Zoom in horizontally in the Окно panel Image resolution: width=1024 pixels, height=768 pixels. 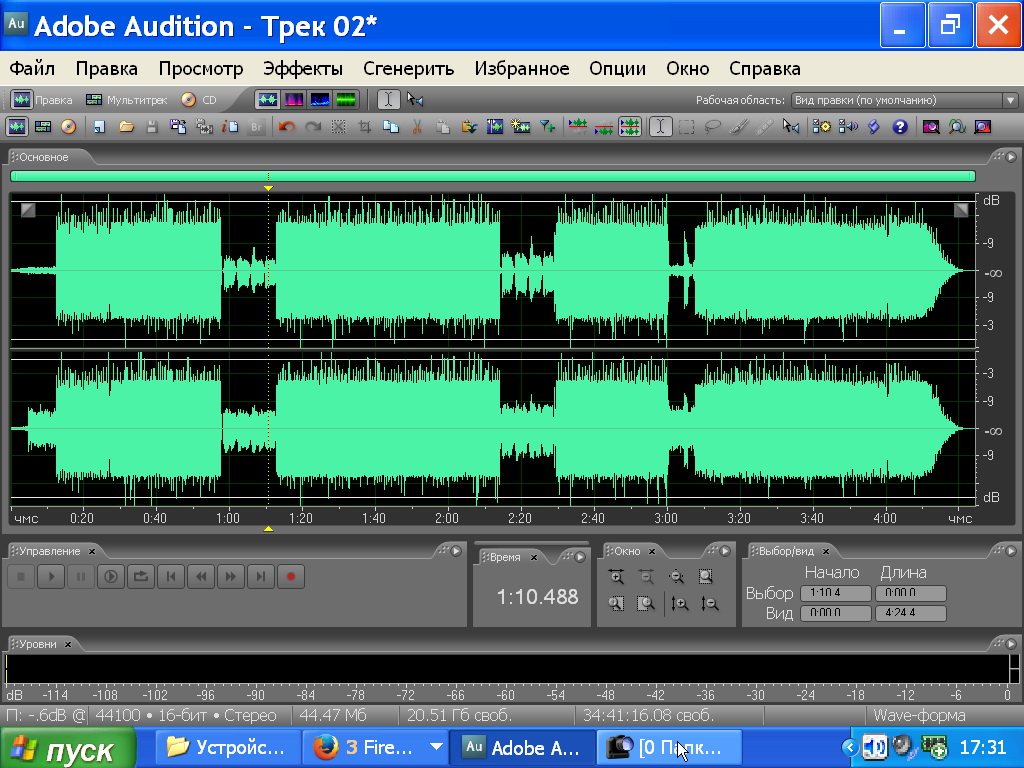point(616,576)
